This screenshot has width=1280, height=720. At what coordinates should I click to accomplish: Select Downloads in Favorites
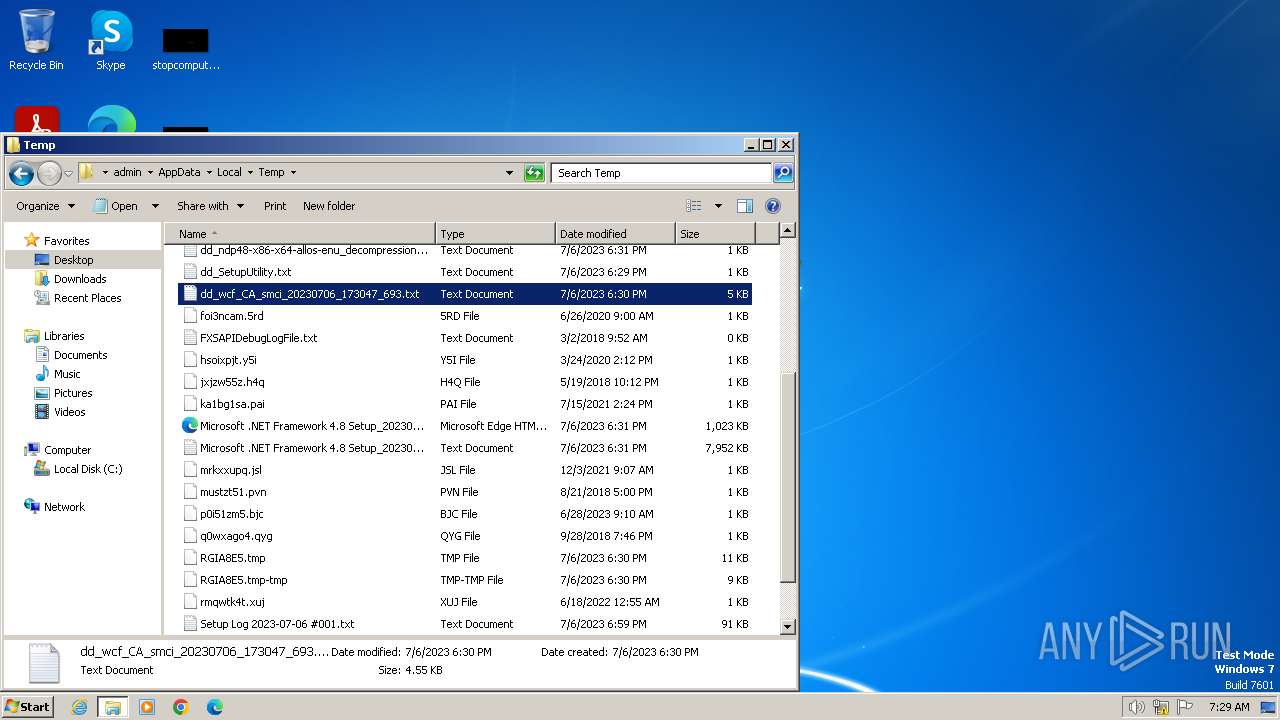click(80, 279)
